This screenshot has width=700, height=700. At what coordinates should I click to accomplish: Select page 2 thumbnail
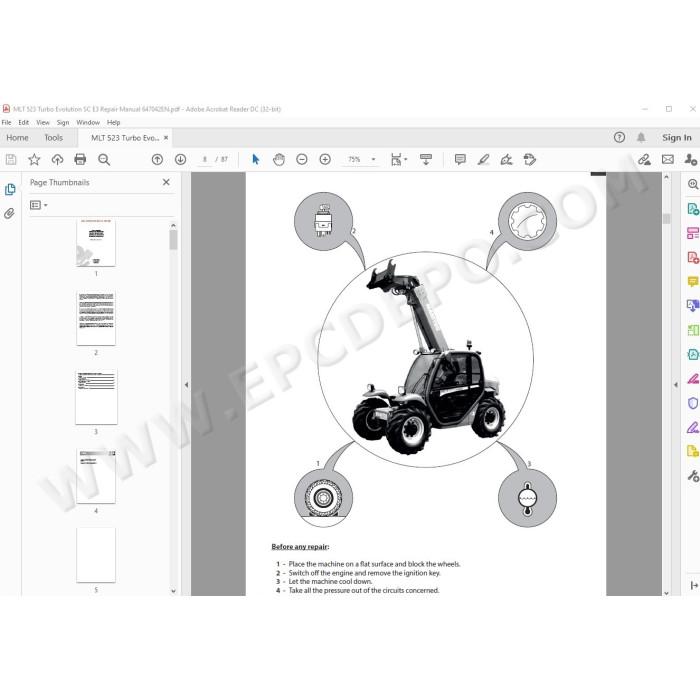point(96,318)
